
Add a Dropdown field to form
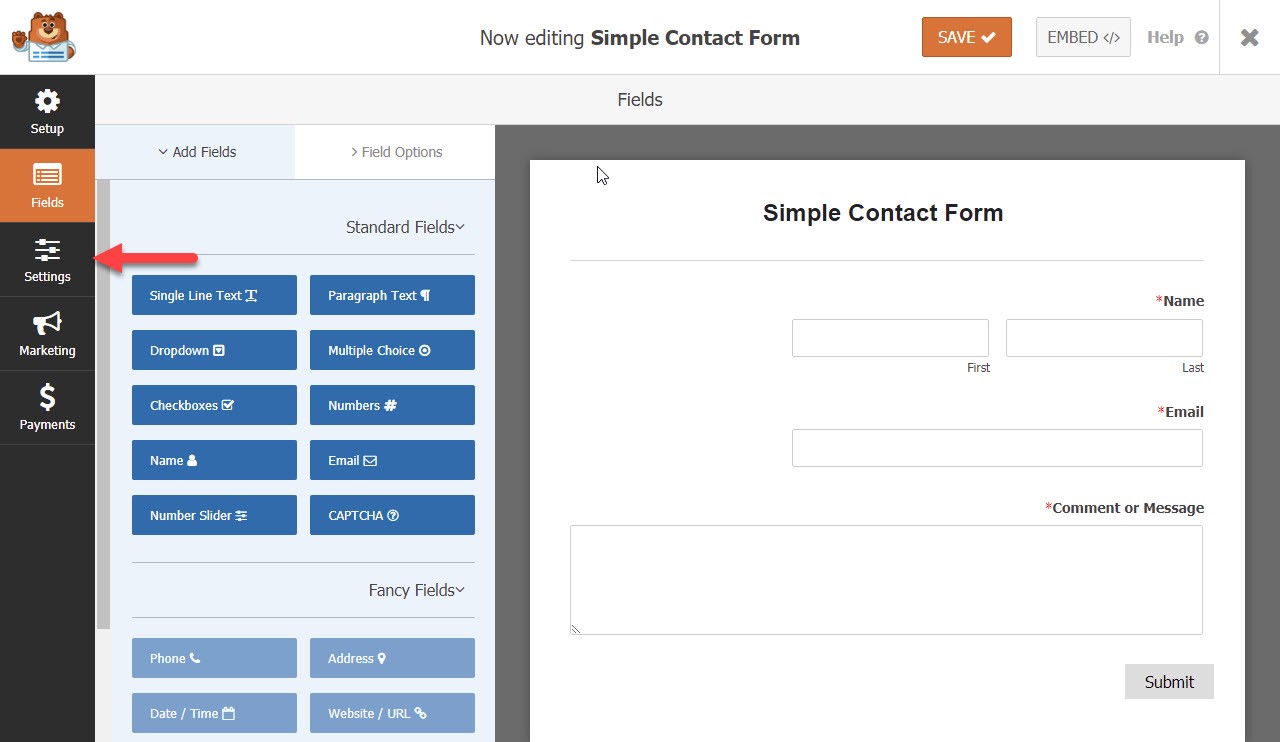pyautogui.click(x=214, y=350)
